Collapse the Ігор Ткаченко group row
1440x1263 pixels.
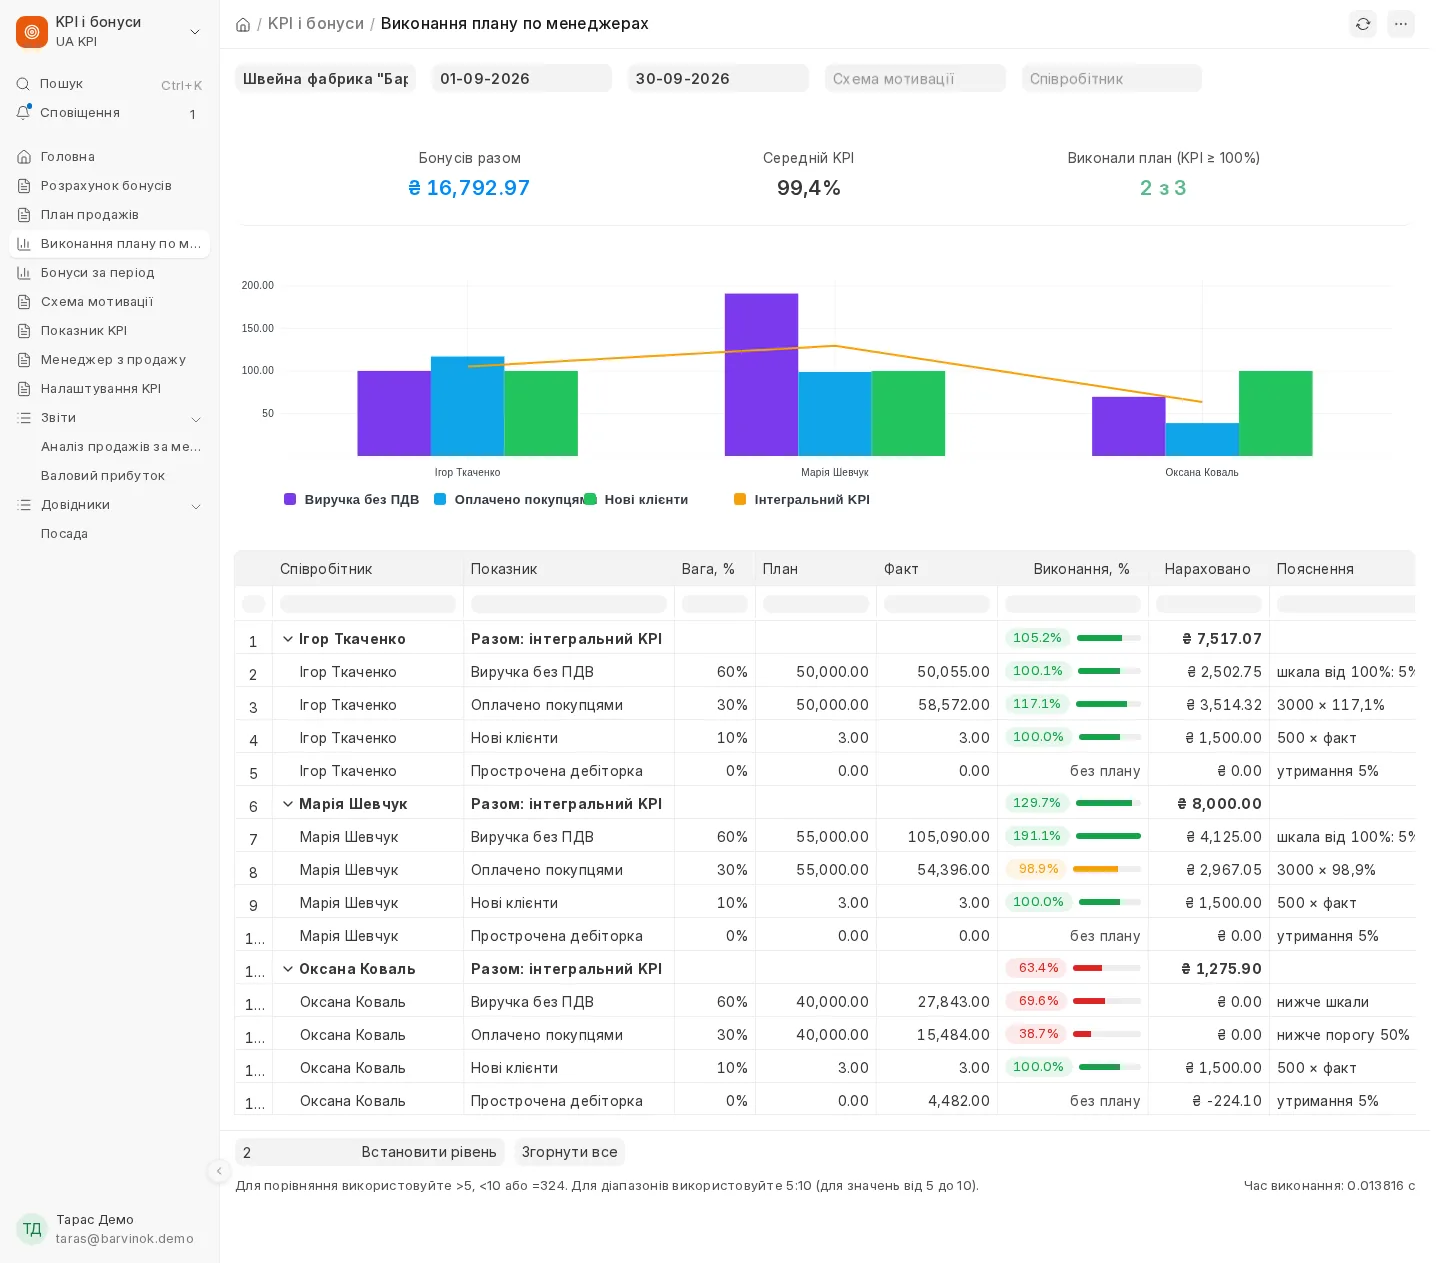(x=288, y=639)
